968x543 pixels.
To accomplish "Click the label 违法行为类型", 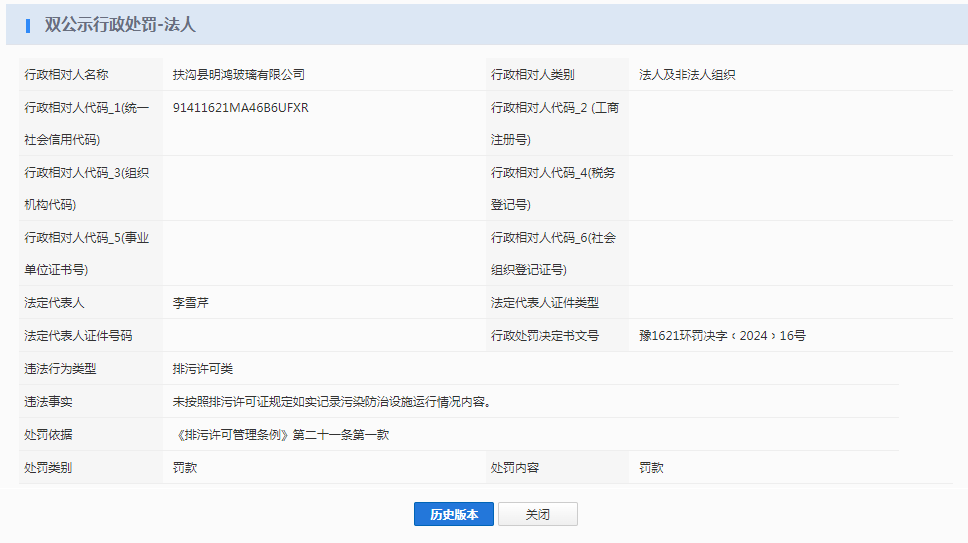I will click(60, 369).
